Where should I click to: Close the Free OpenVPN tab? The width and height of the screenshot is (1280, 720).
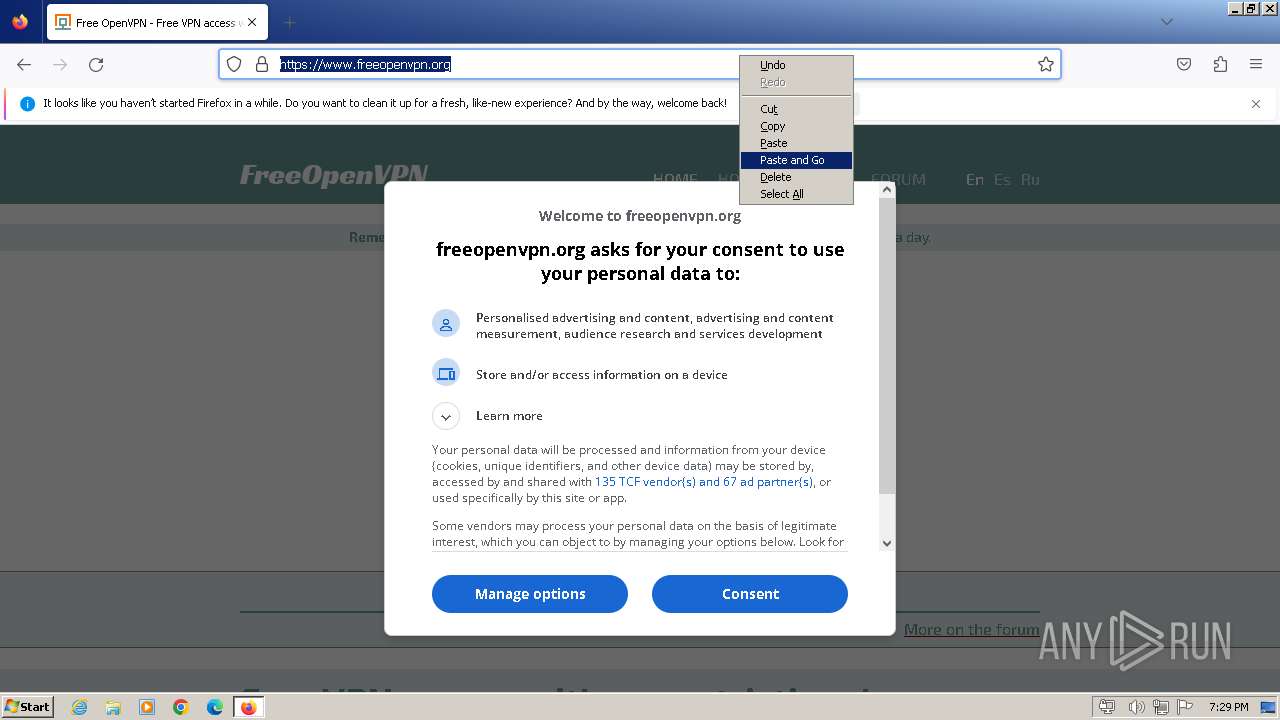252,22
